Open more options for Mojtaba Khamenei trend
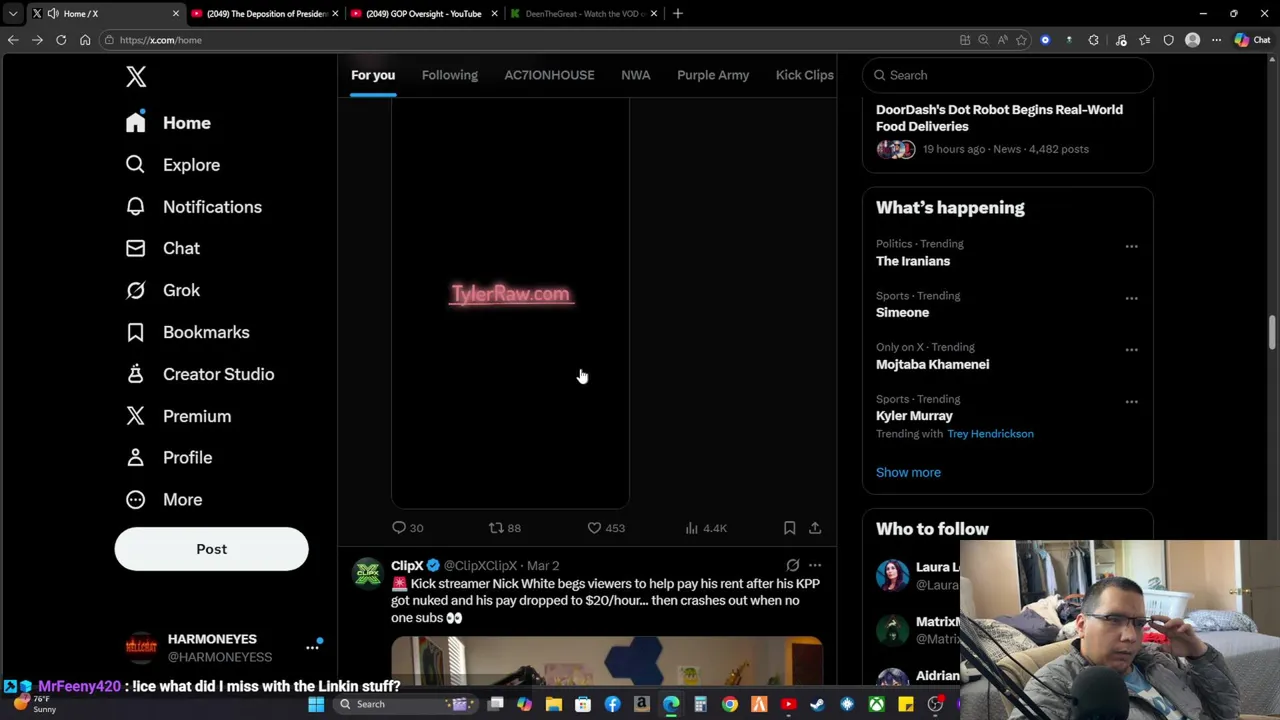 (1131, 350)
